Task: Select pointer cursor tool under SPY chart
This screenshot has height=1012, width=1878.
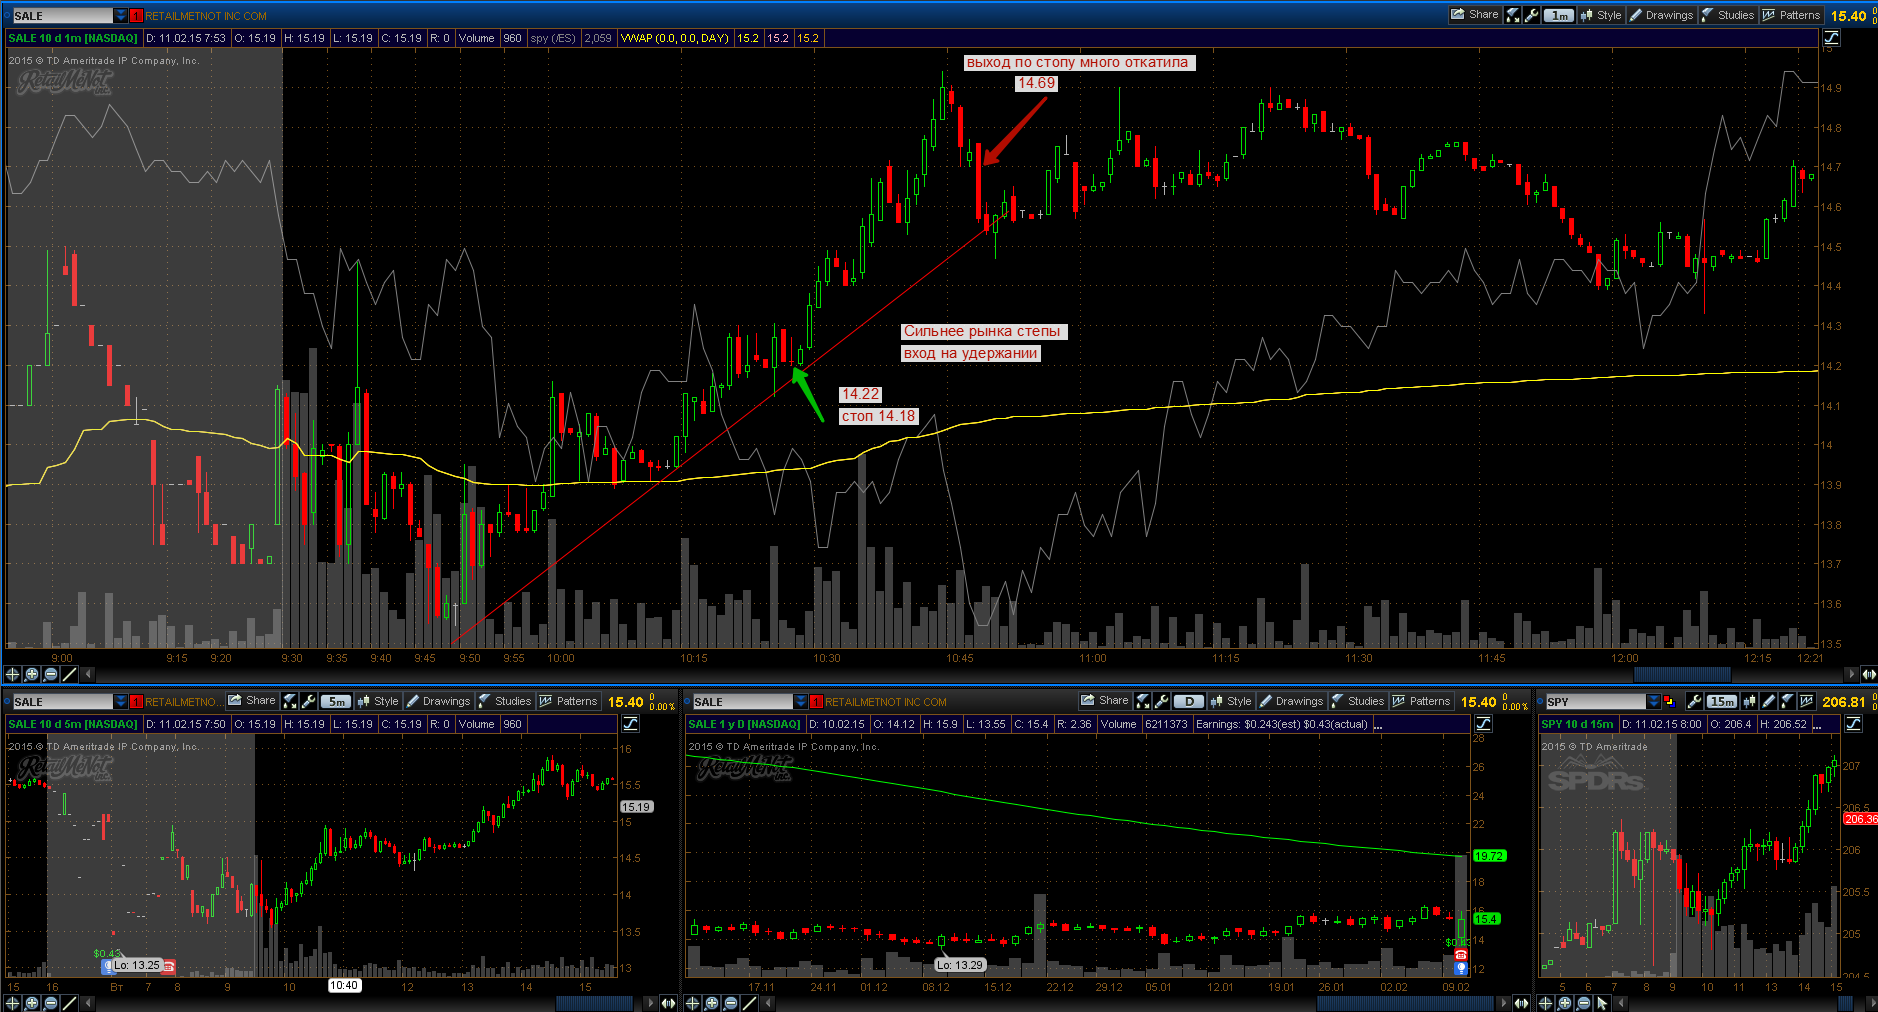Action: click(1603, 1003)
